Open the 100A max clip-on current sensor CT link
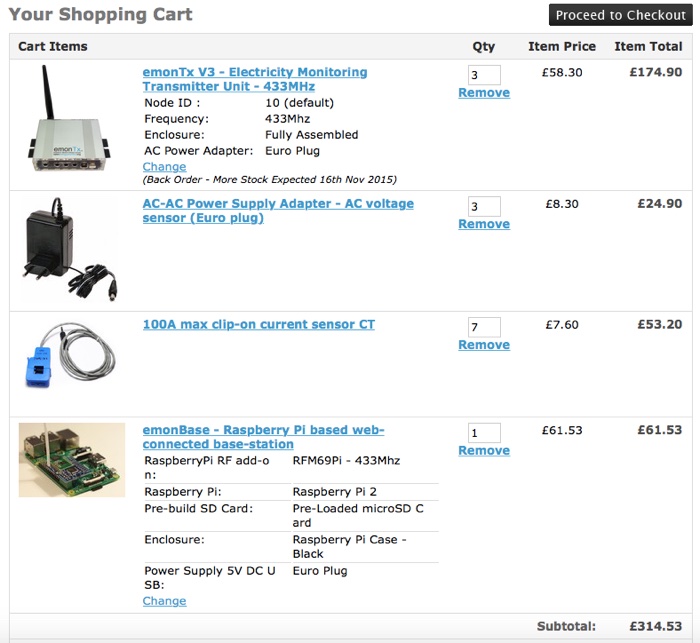Viewport: 700px width, 643px height. pyautogui.click(x=258, y=324)
